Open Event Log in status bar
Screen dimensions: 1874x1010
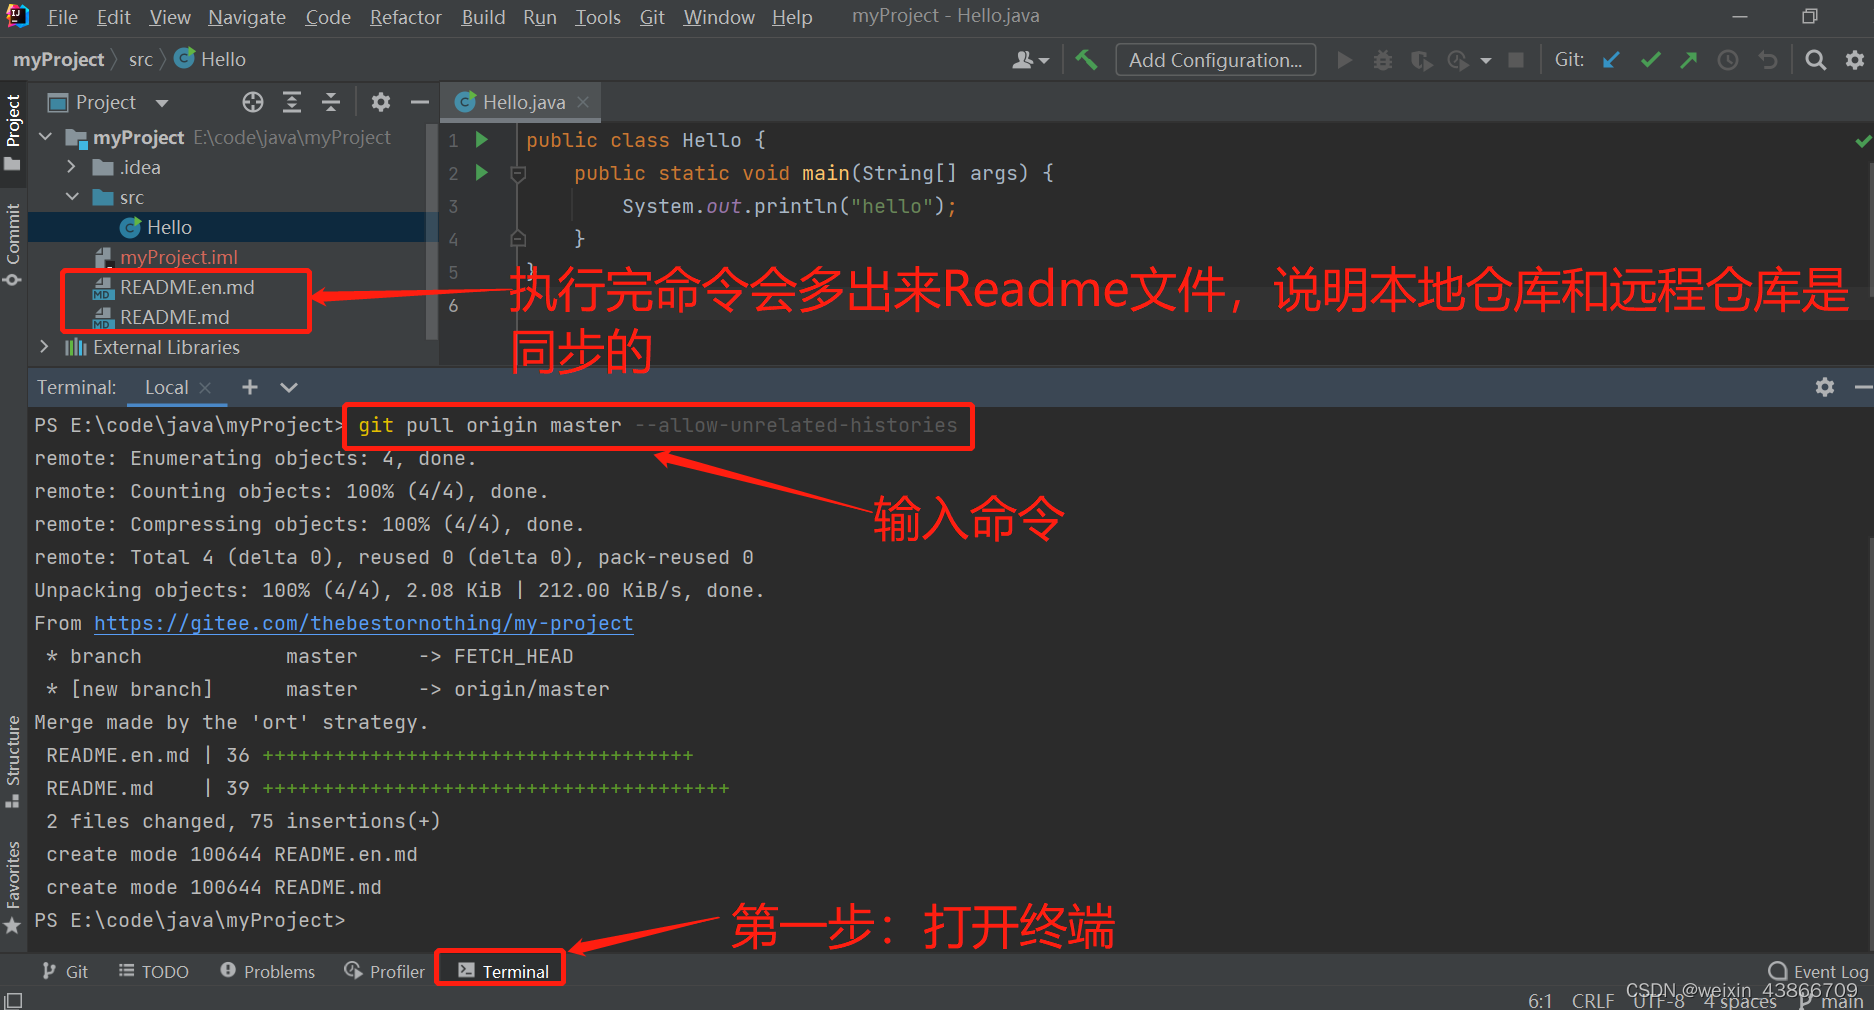coord(1818,971)
